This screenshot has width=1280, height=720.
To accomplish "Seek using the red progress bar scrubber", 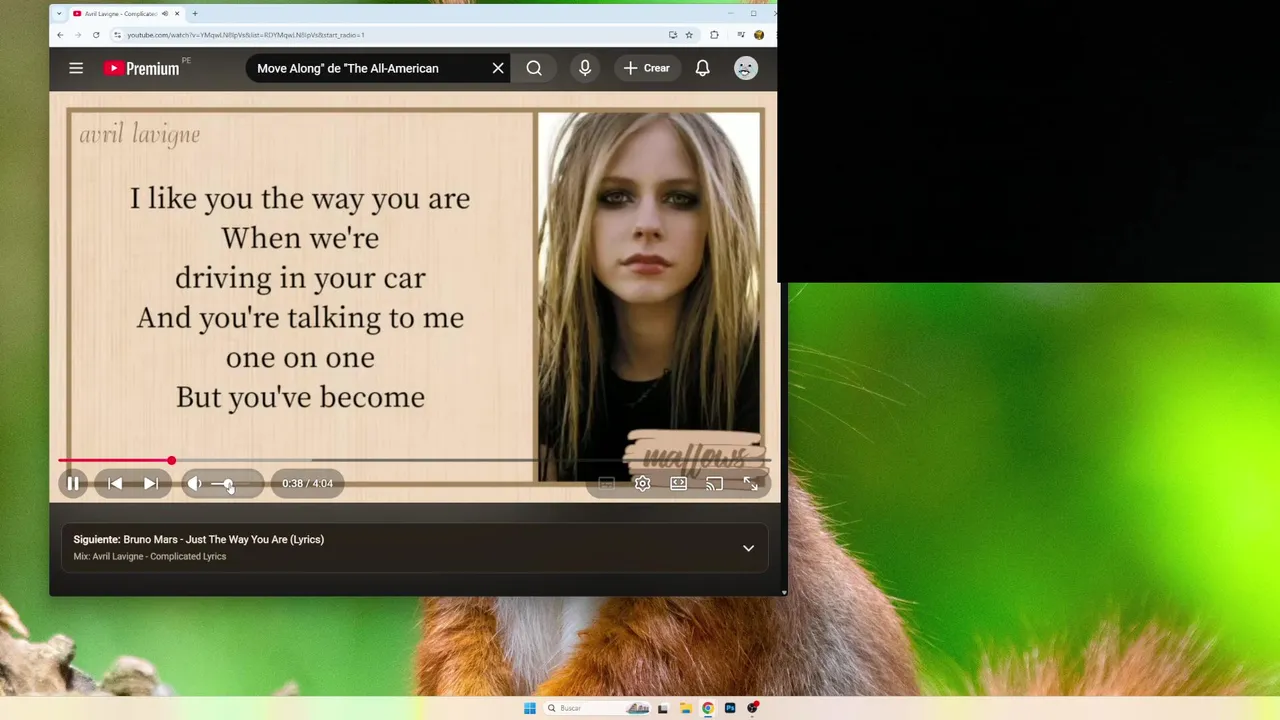I will [x=172, y=460].
